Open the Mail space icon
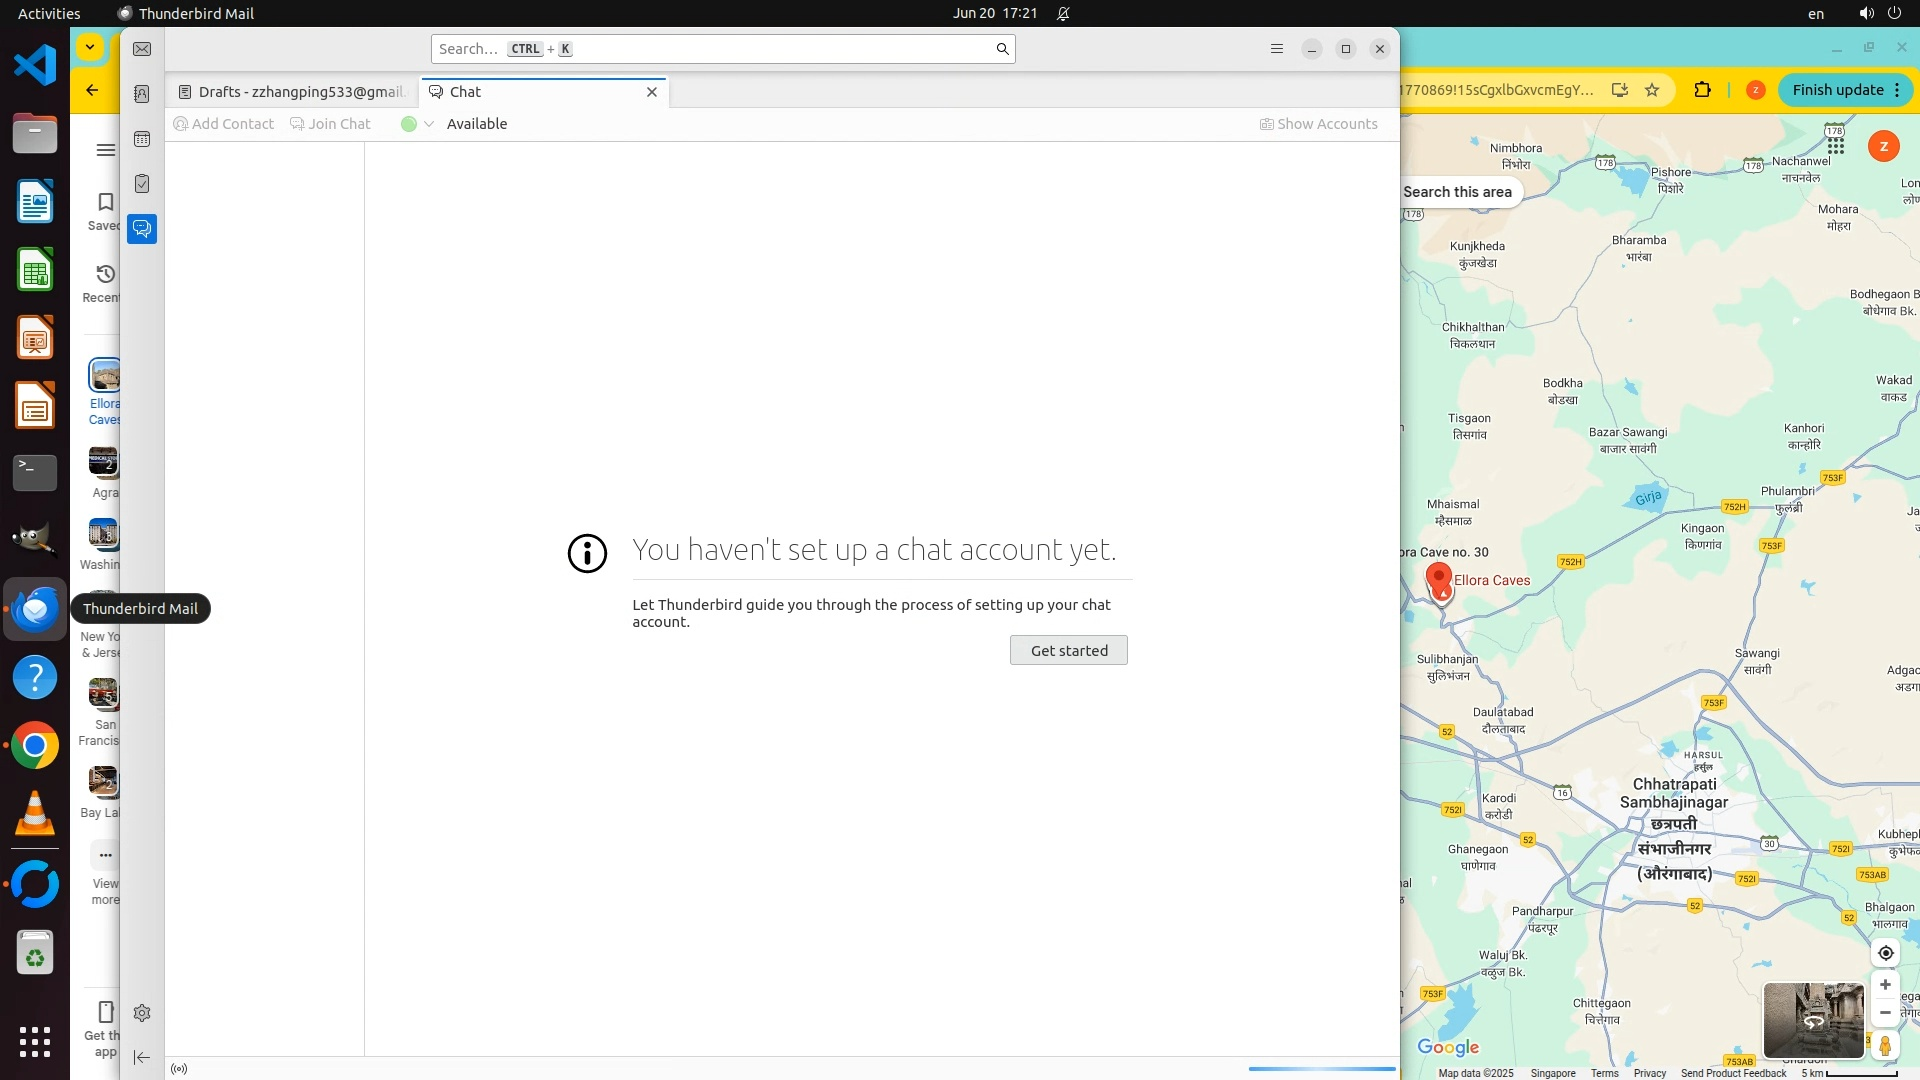1920x1080 pixels. [x=142, y=49]
